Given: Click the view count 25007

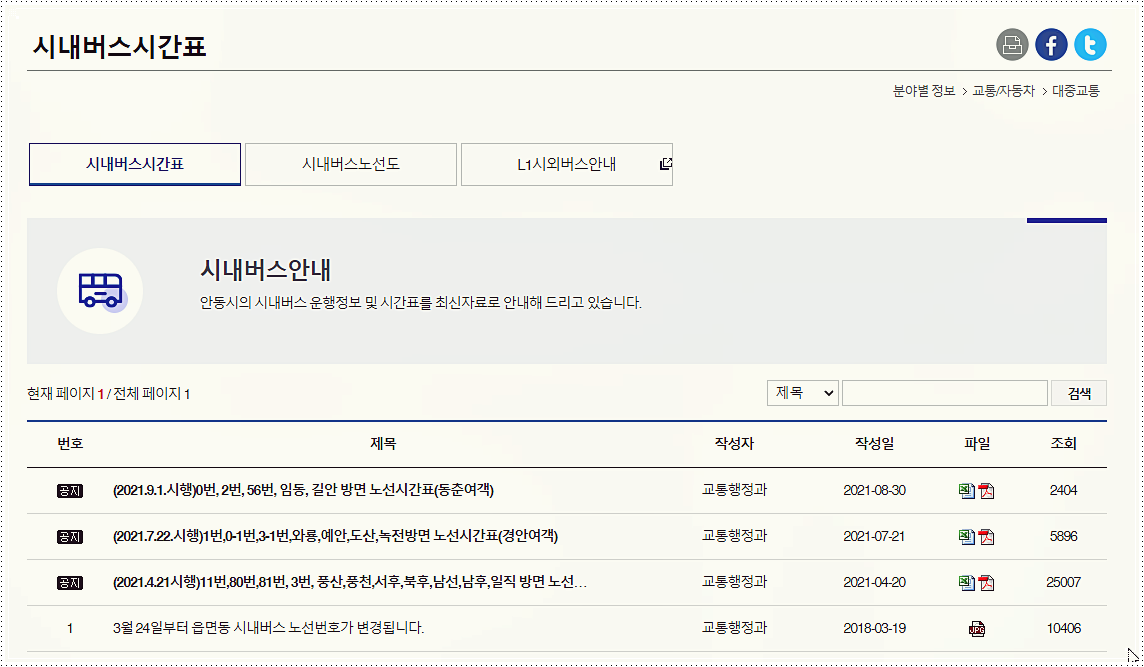Looking at the screenshot, I should click(1063, 582).
